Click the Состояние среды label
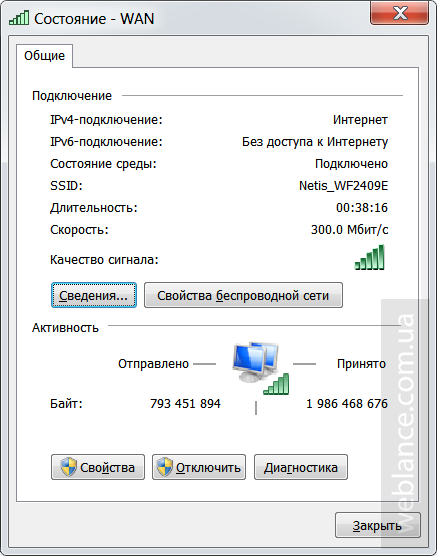Screen dimensions: 437x556 (103, 164)
